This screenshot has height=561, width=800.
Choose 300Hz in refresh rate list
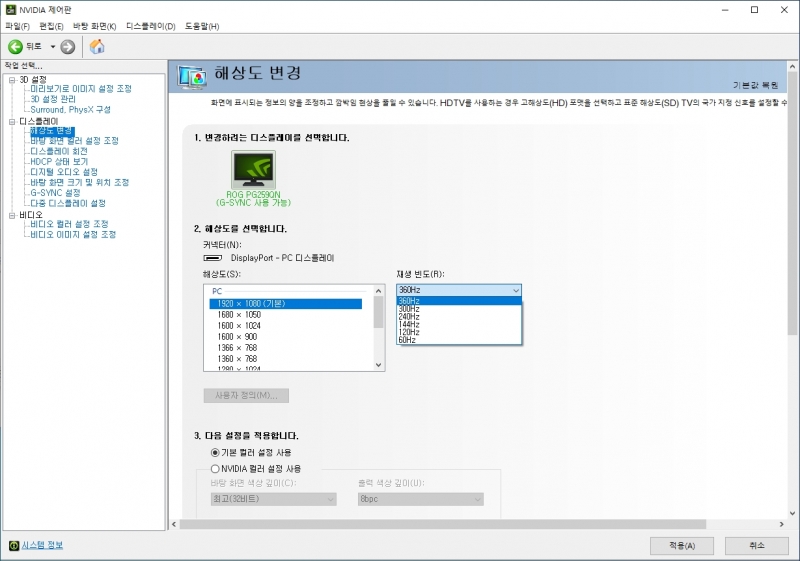pos(459,309)
